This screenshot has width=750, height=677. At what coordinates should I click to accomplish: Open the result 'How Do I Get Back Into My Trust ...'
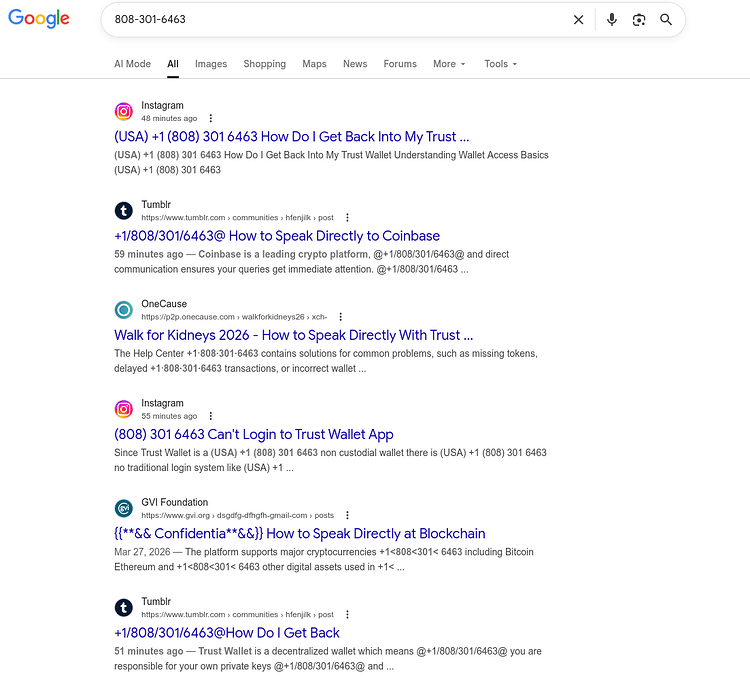(292, 137)
